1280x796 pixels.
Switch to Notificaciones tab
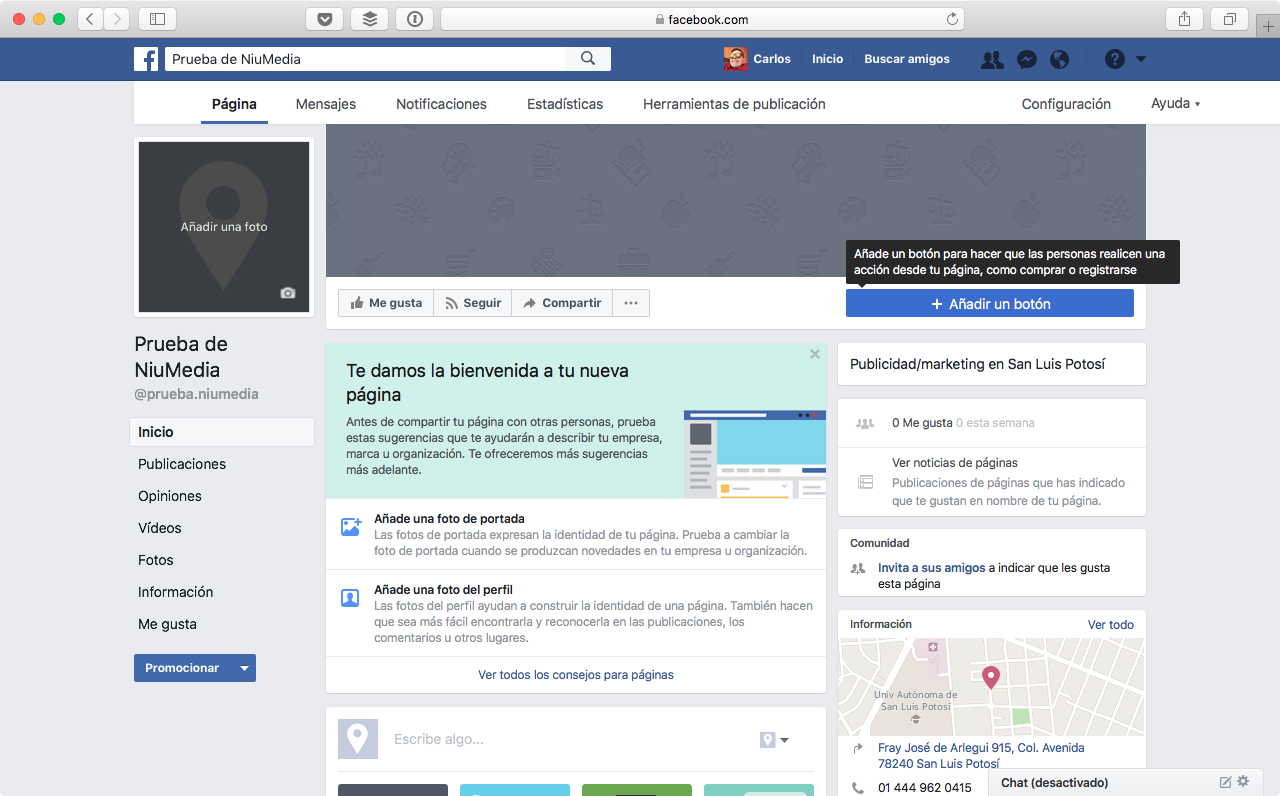pyautogui.click(x=441, y=104)
